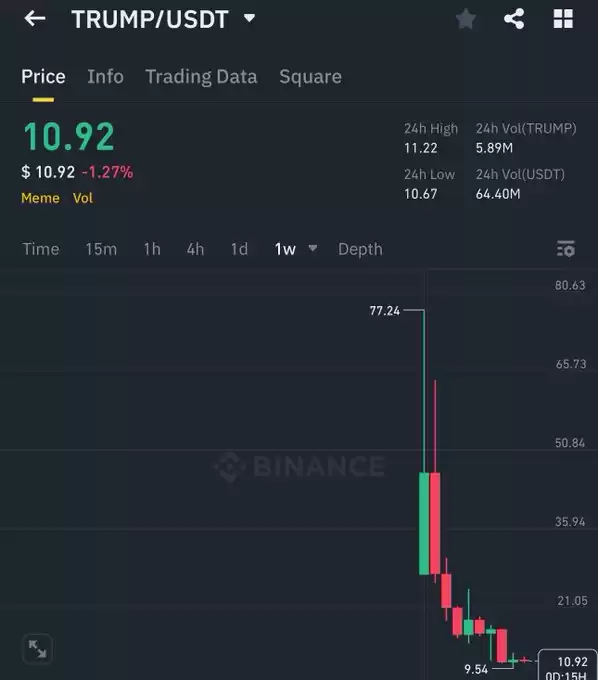Switch chart to 1d interval

[x=239, y=249]
